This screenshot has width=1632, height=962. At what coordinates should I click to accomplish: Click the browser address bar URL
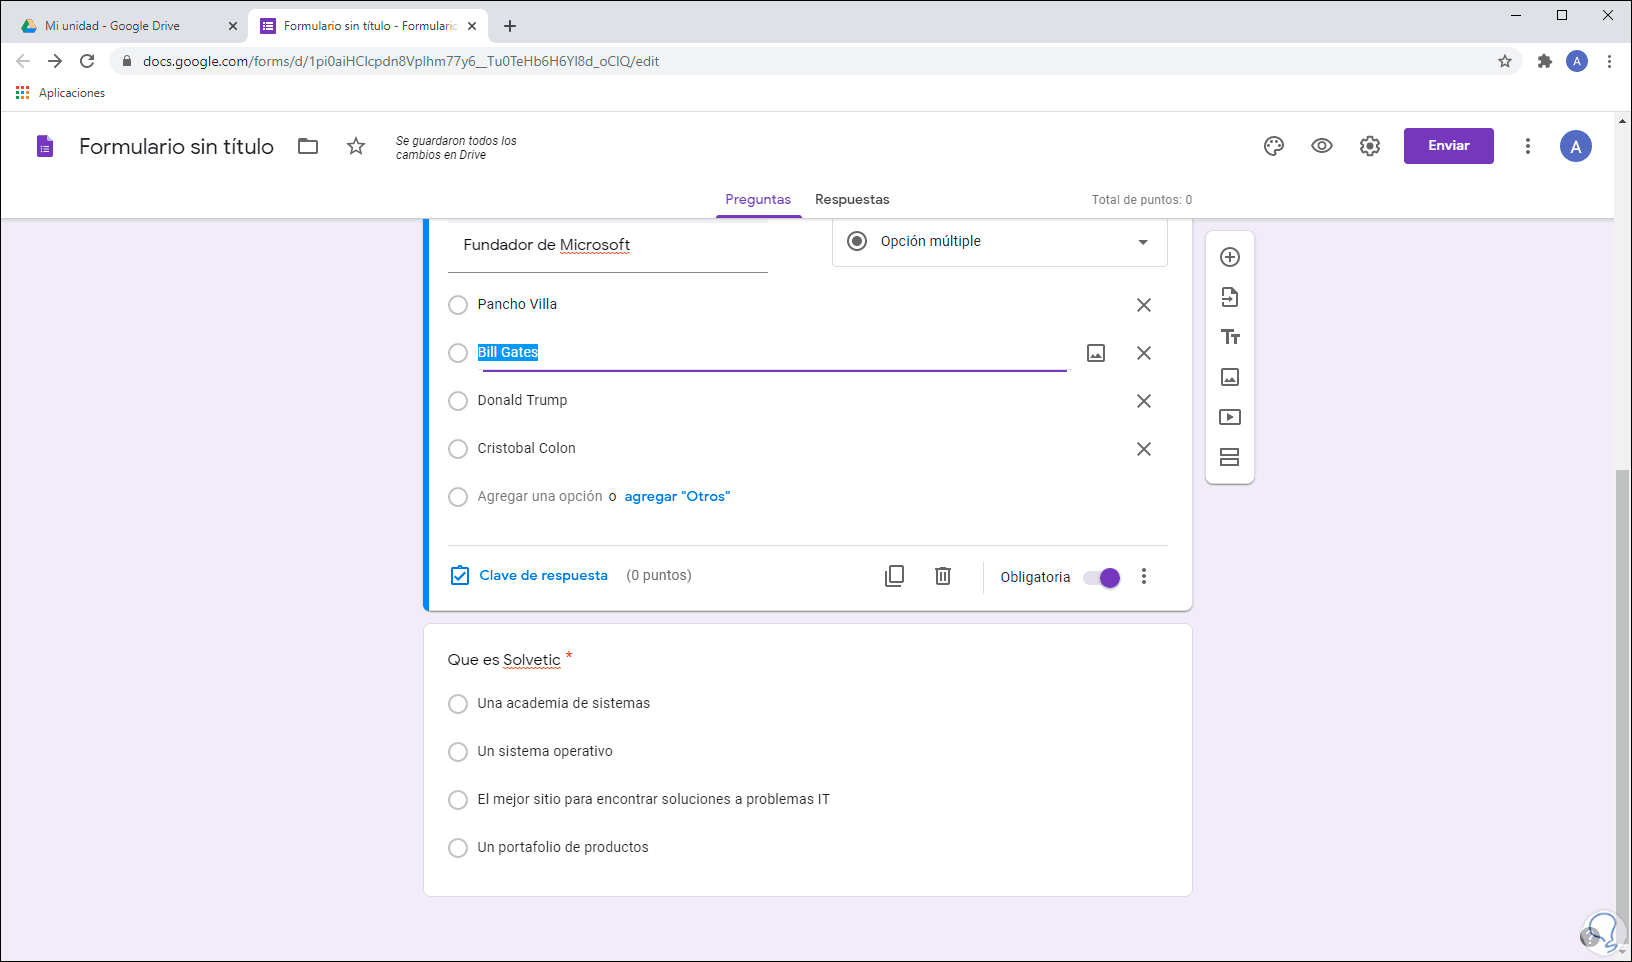pyautogui.click(x=401, y=61)
